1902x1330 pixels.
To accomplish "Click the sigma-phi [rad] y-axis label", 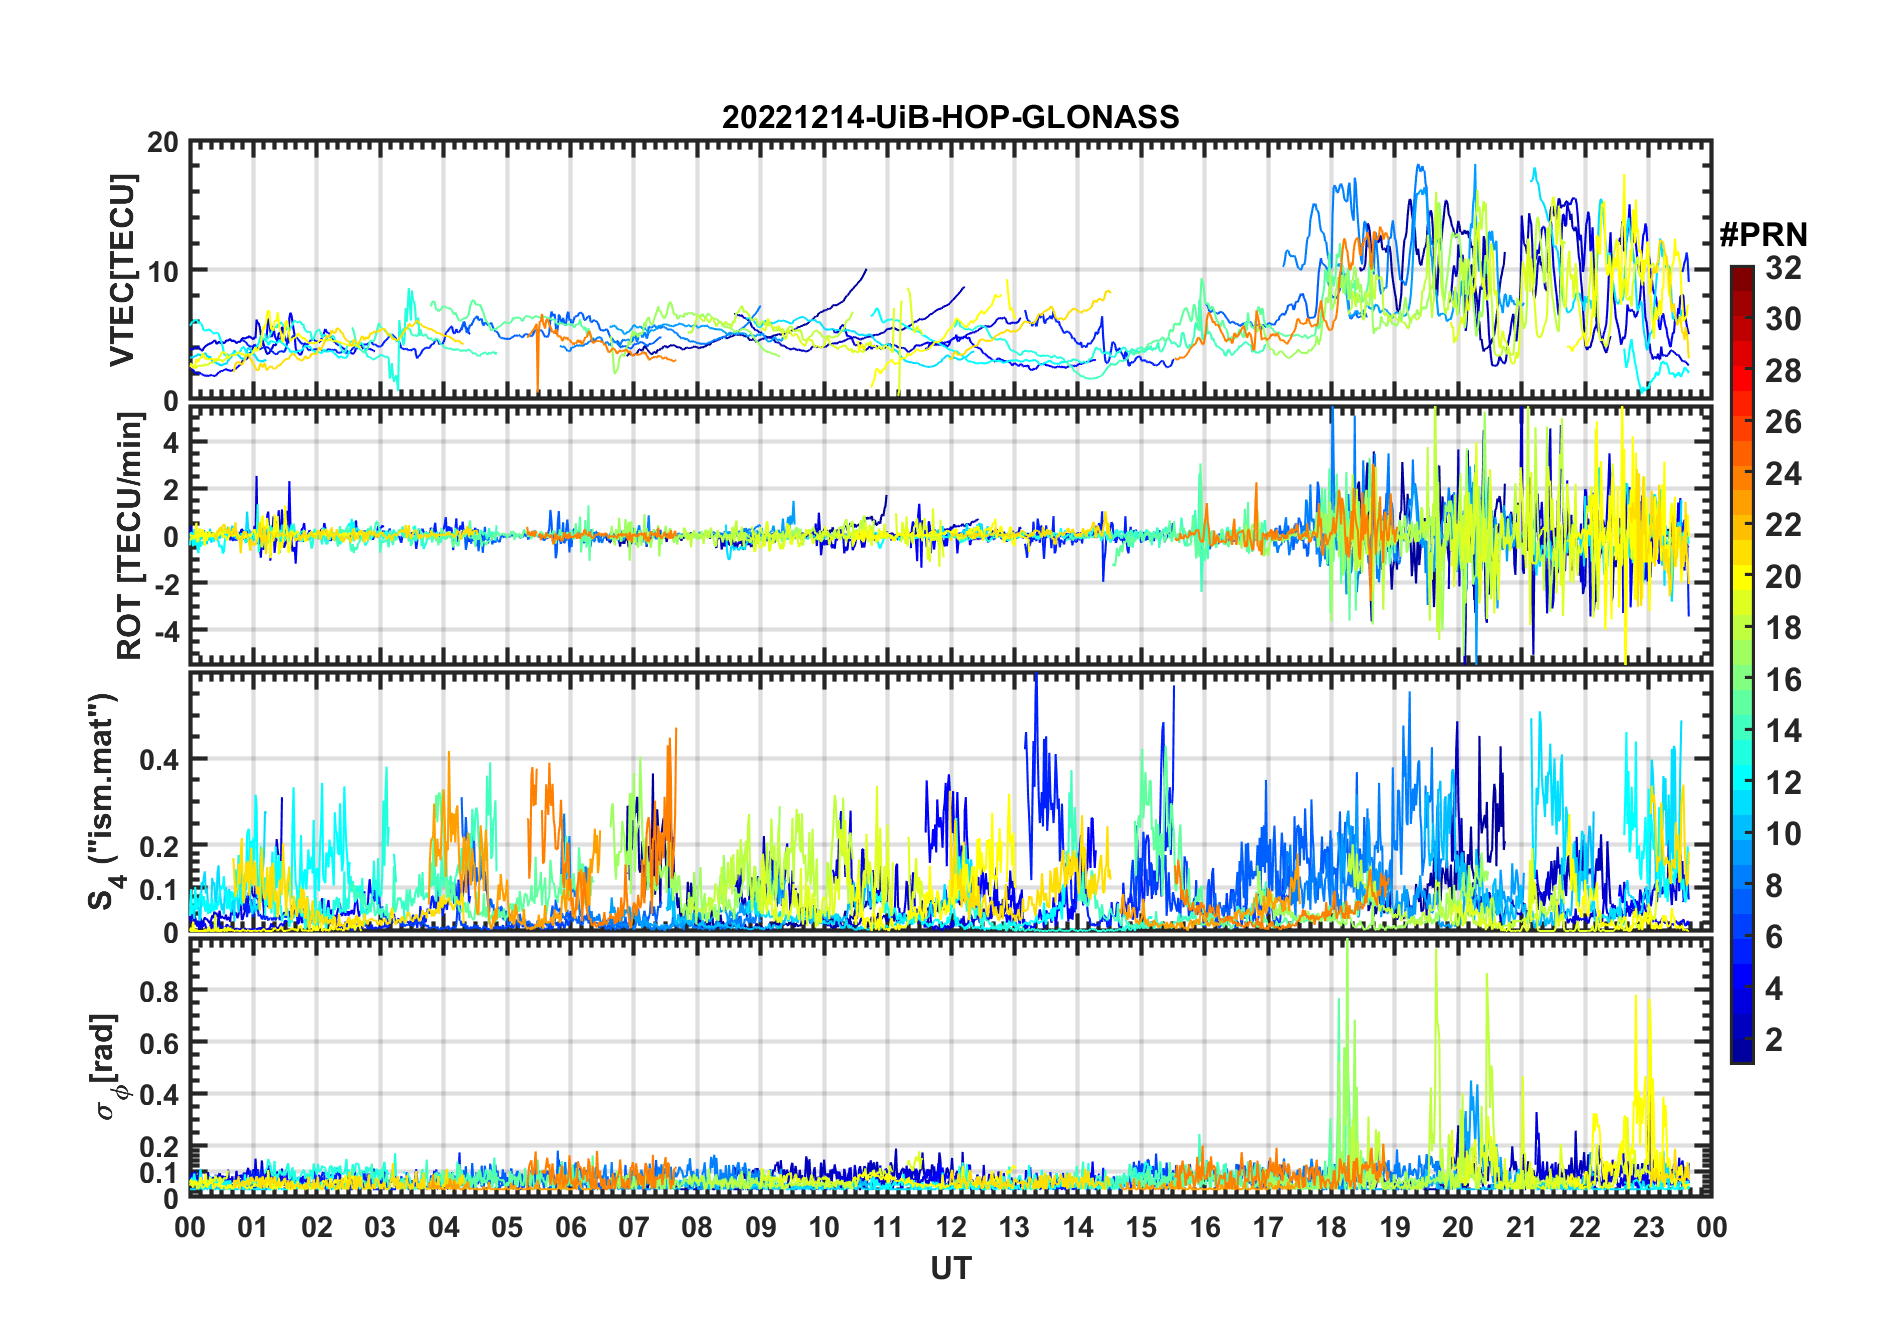I will coord(106,1067).
